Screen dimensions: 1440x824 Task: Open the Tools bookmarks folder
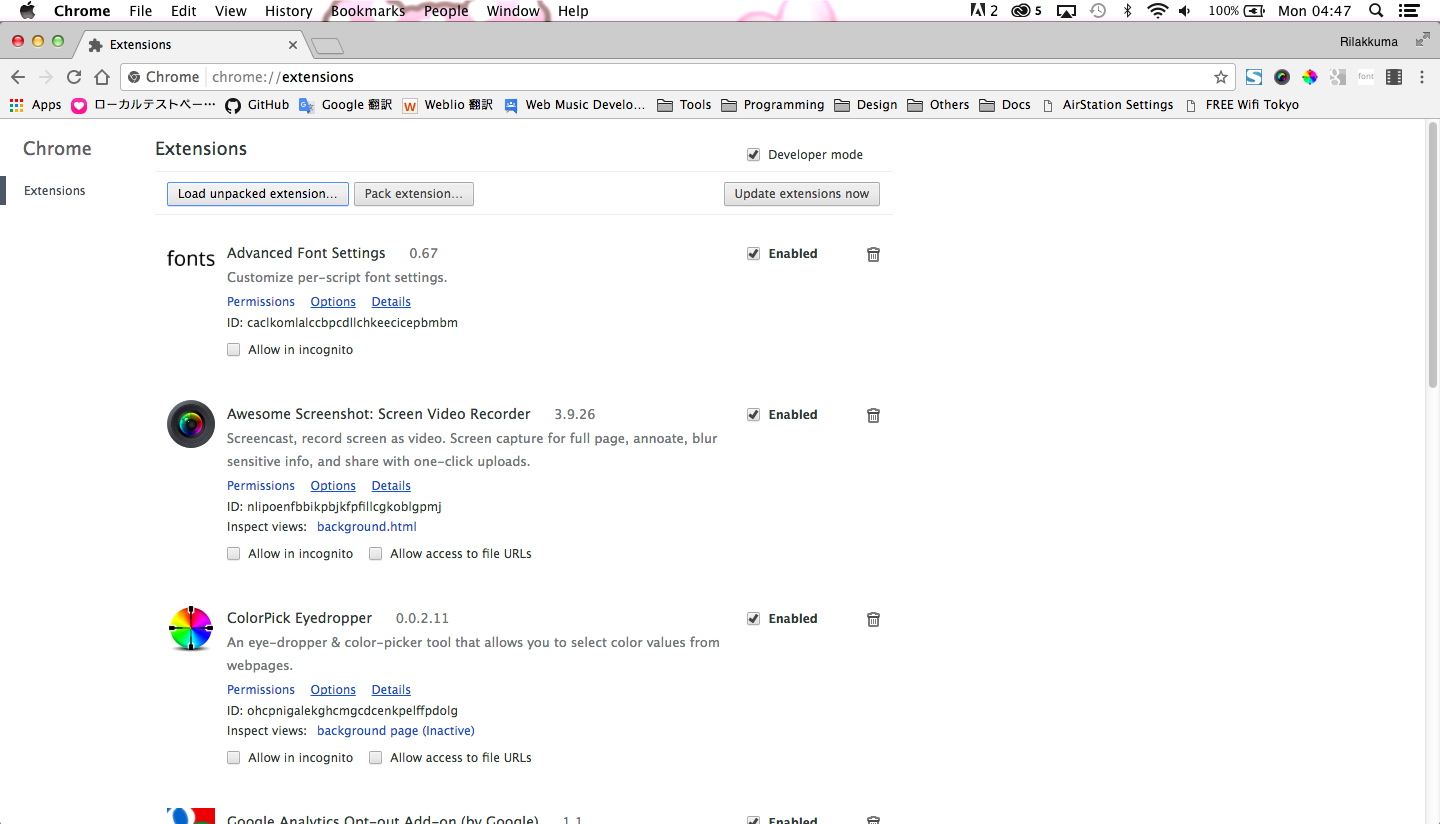pos(684,105)
